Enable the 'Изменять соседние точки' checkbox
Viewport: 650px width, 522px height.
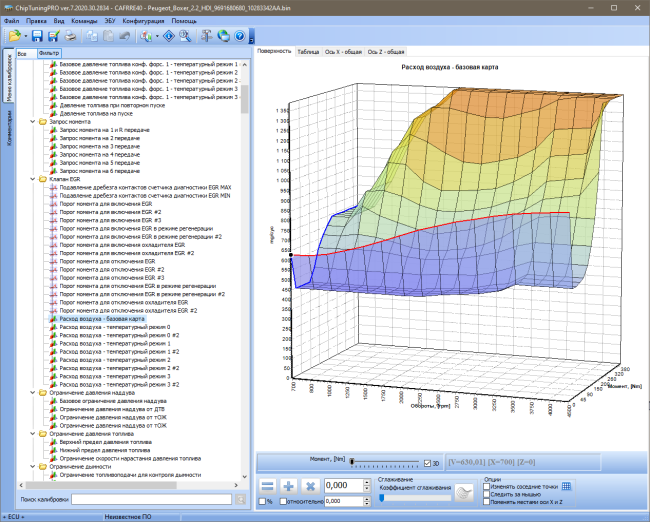click(487, 487)
